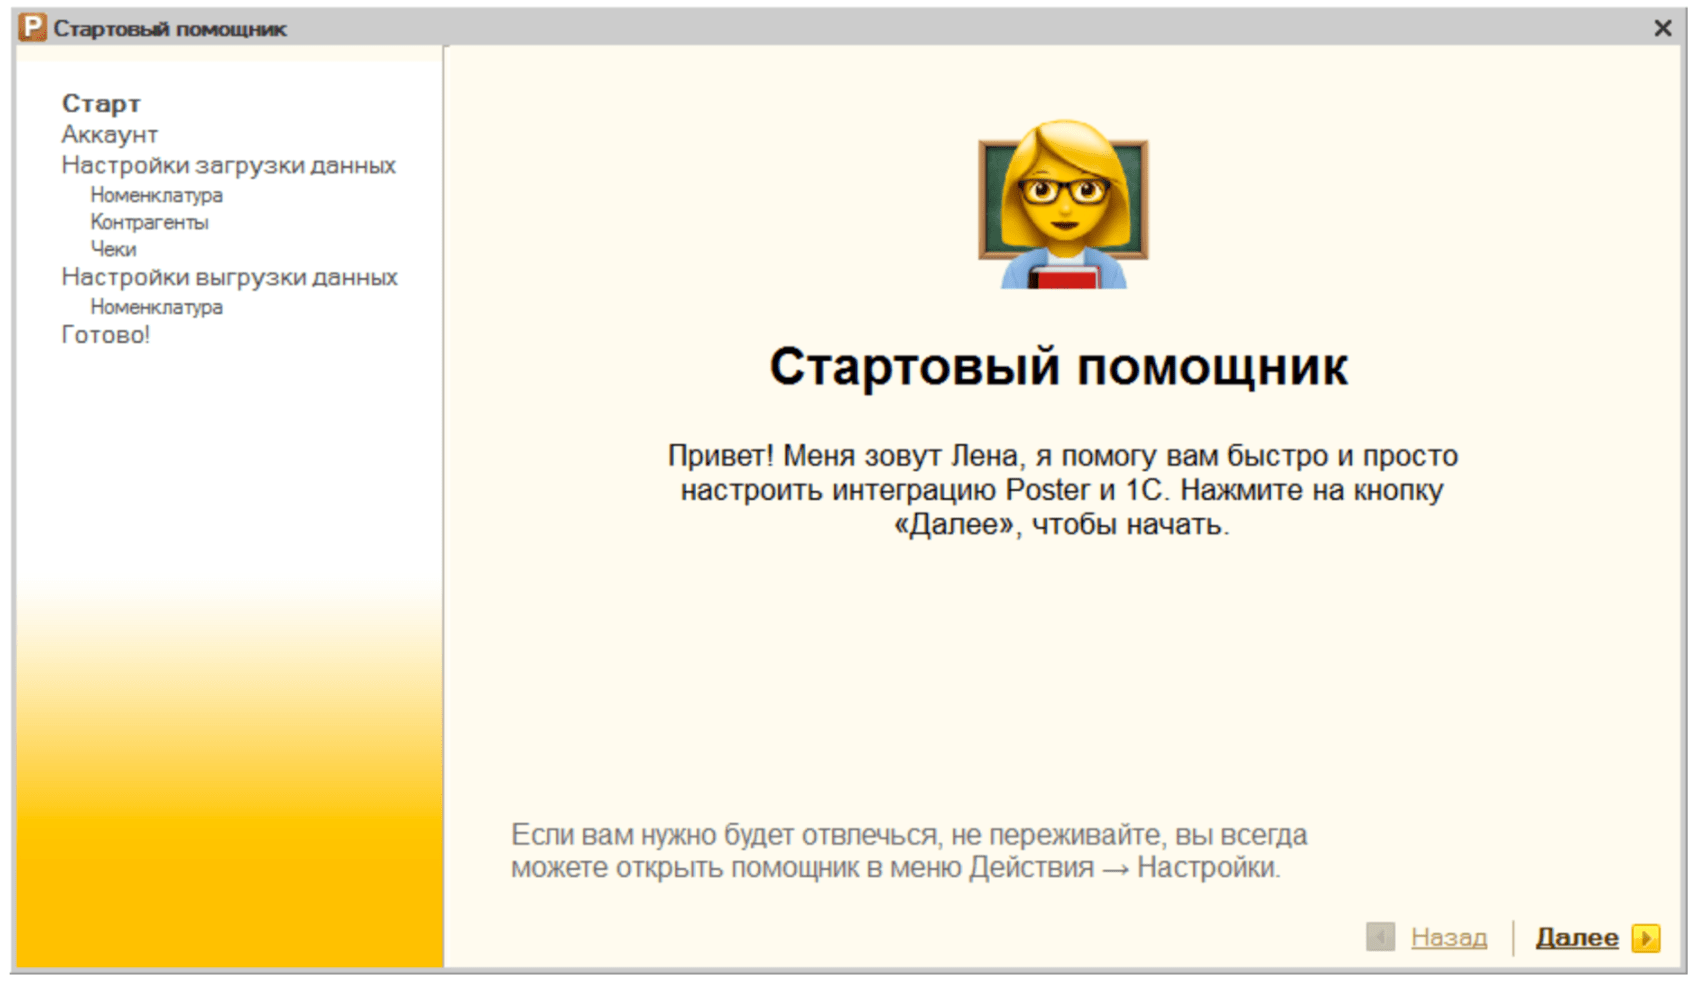This screenshot has height=982, width=1692.
Task: Click the window title Стартовый помощник
Action: pos(170,29)
